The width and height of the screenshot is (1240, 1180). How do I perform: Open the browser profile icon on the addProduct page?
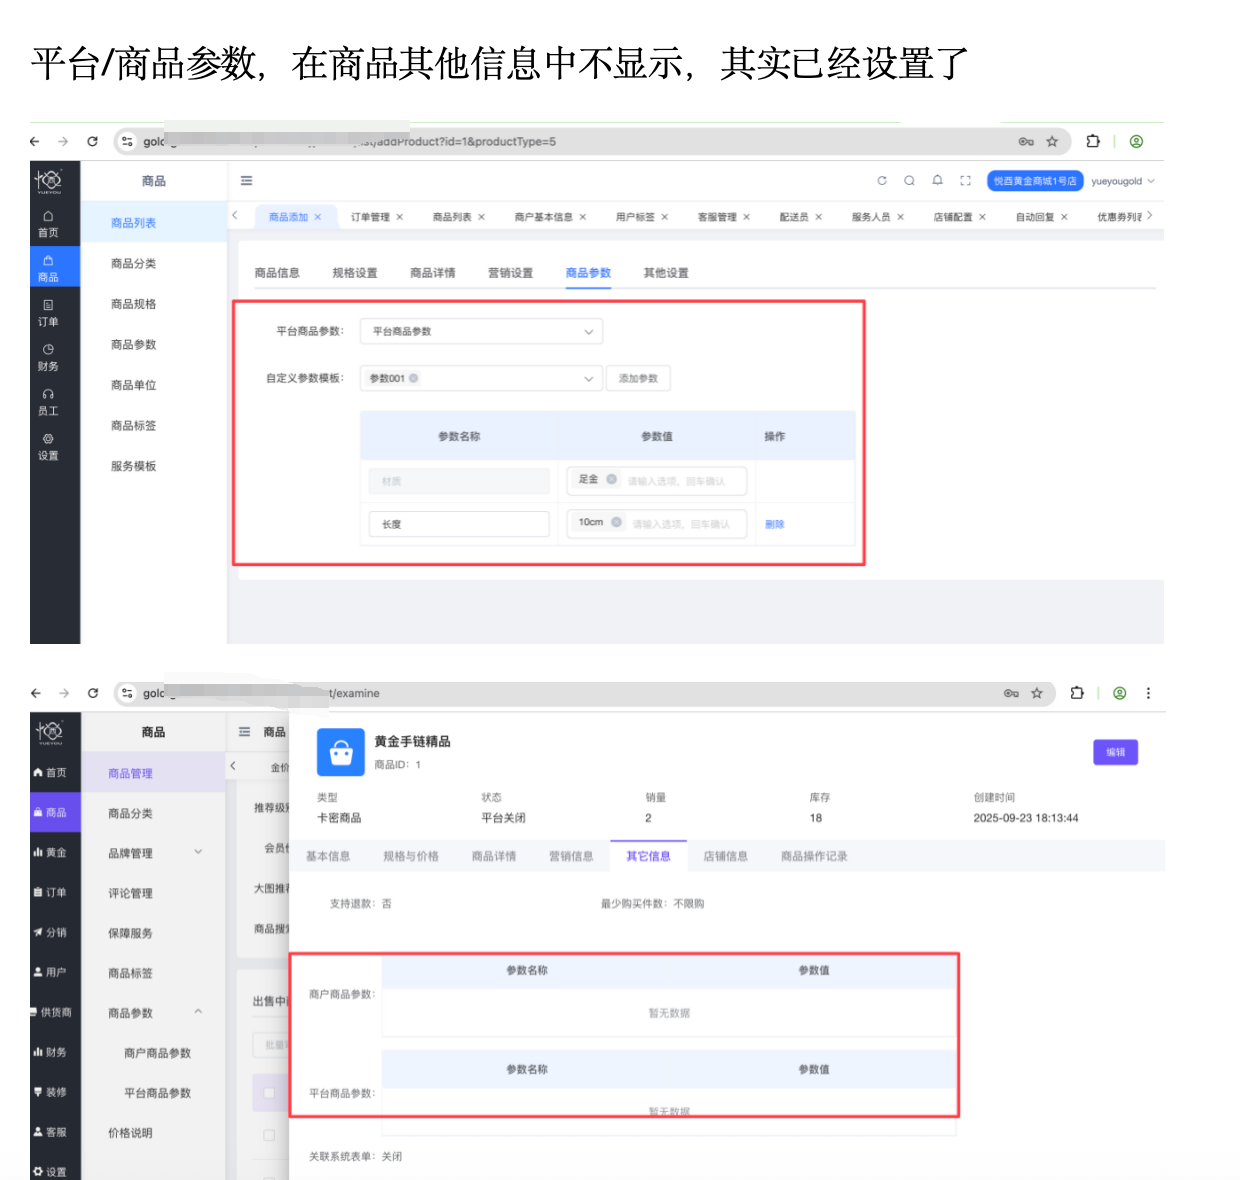[1136, 142]
